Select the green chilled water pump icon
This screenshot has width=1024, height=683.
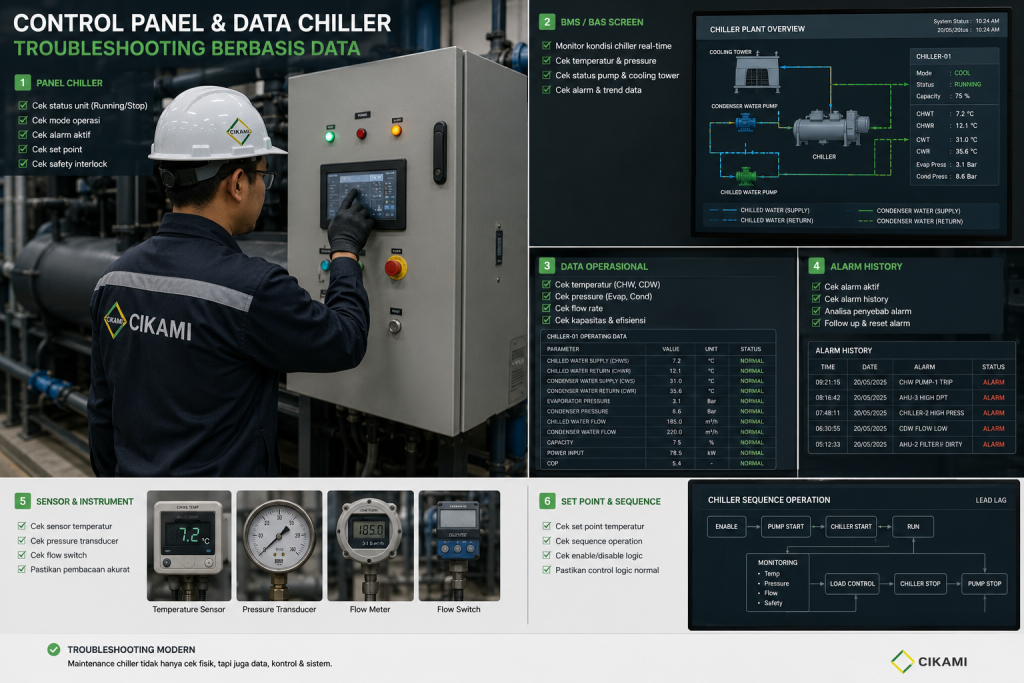(x=746, y=176)
